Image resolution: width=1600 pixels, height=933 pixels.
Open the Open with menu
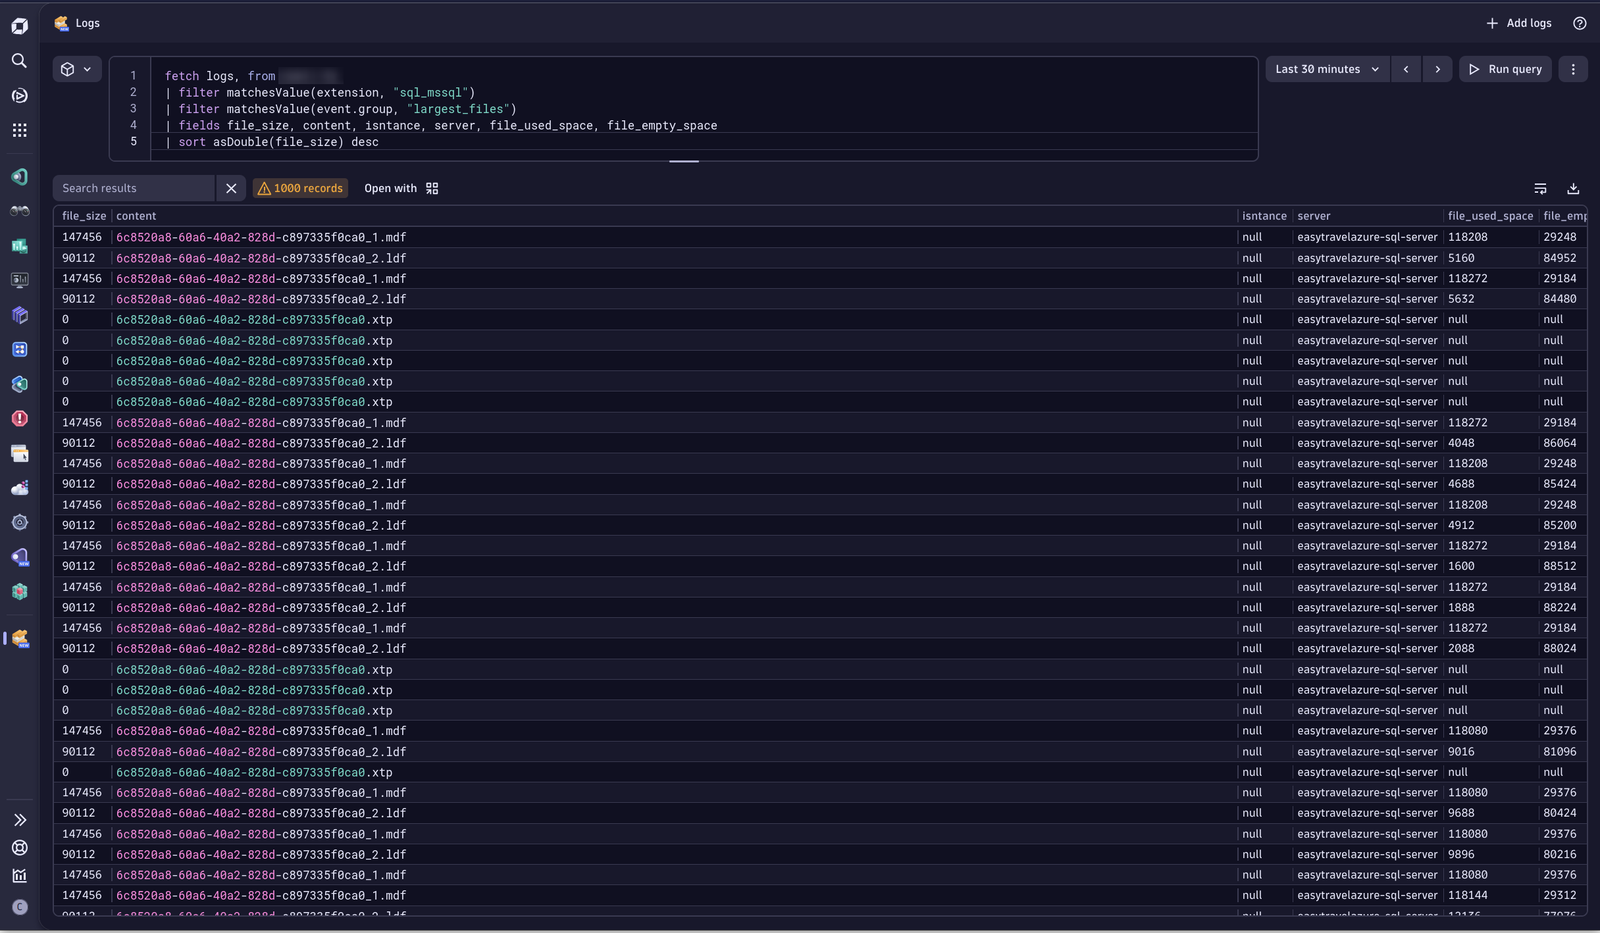coord(401,188)
